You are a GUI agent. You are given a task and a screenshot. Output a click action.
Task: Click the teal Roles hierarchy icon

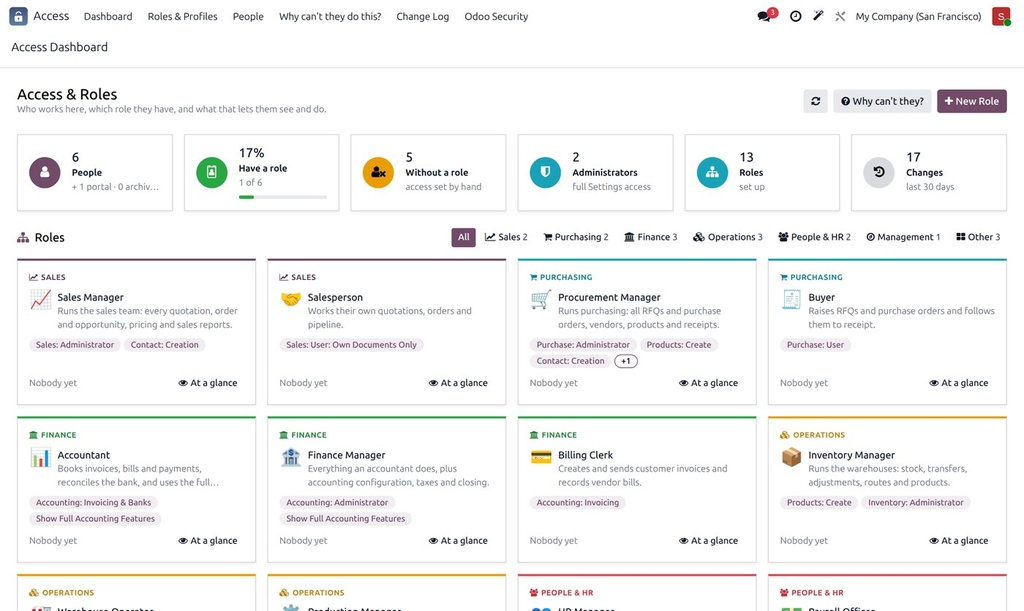712,172
